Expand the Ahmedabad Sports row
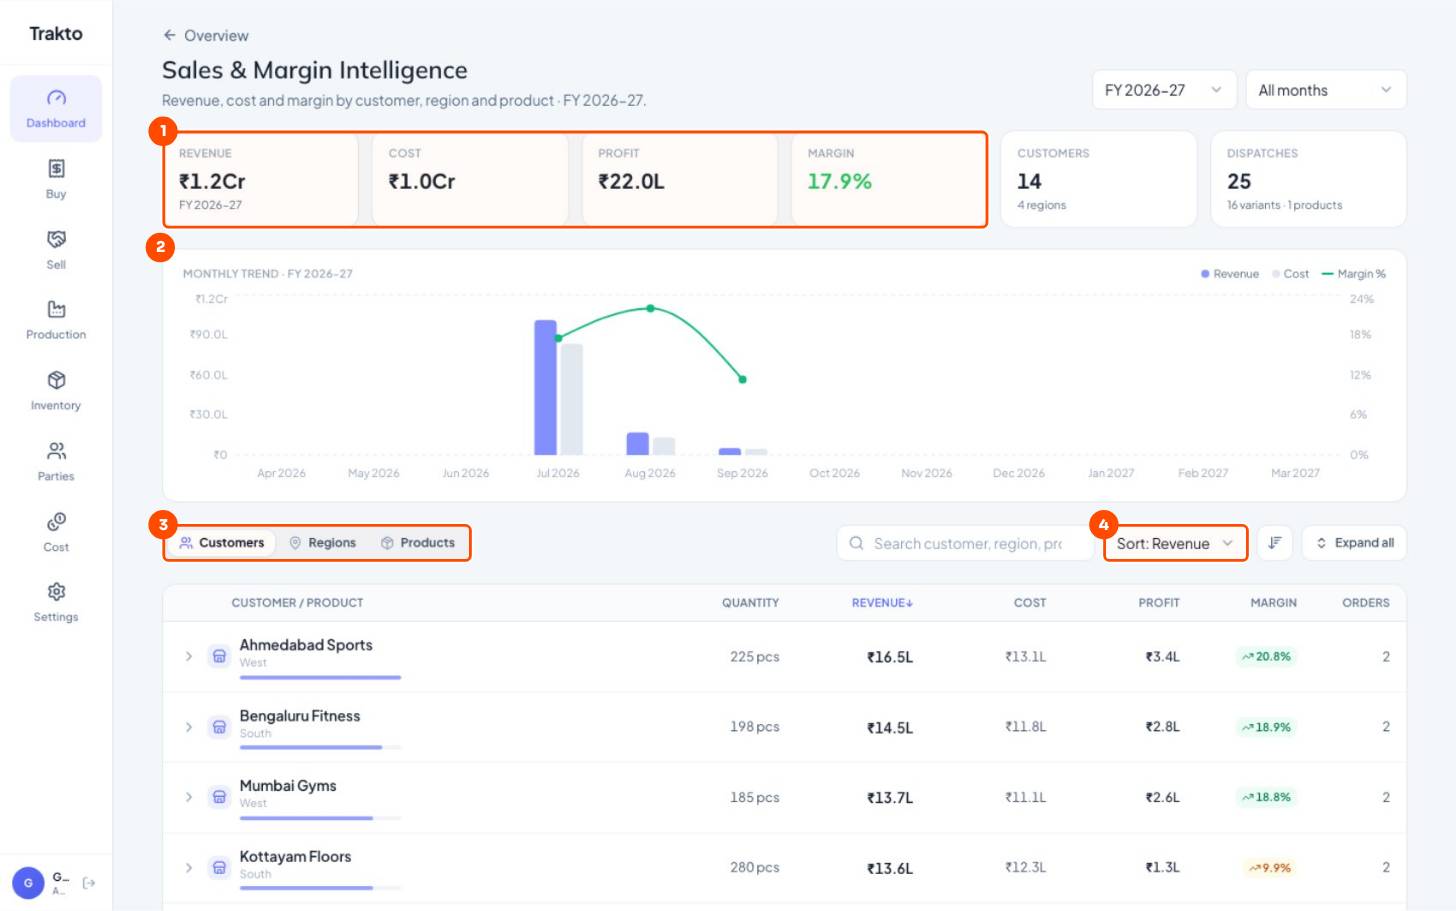Image resolution: width=1456 pixels, height=911 pixels. coord(188,657)
